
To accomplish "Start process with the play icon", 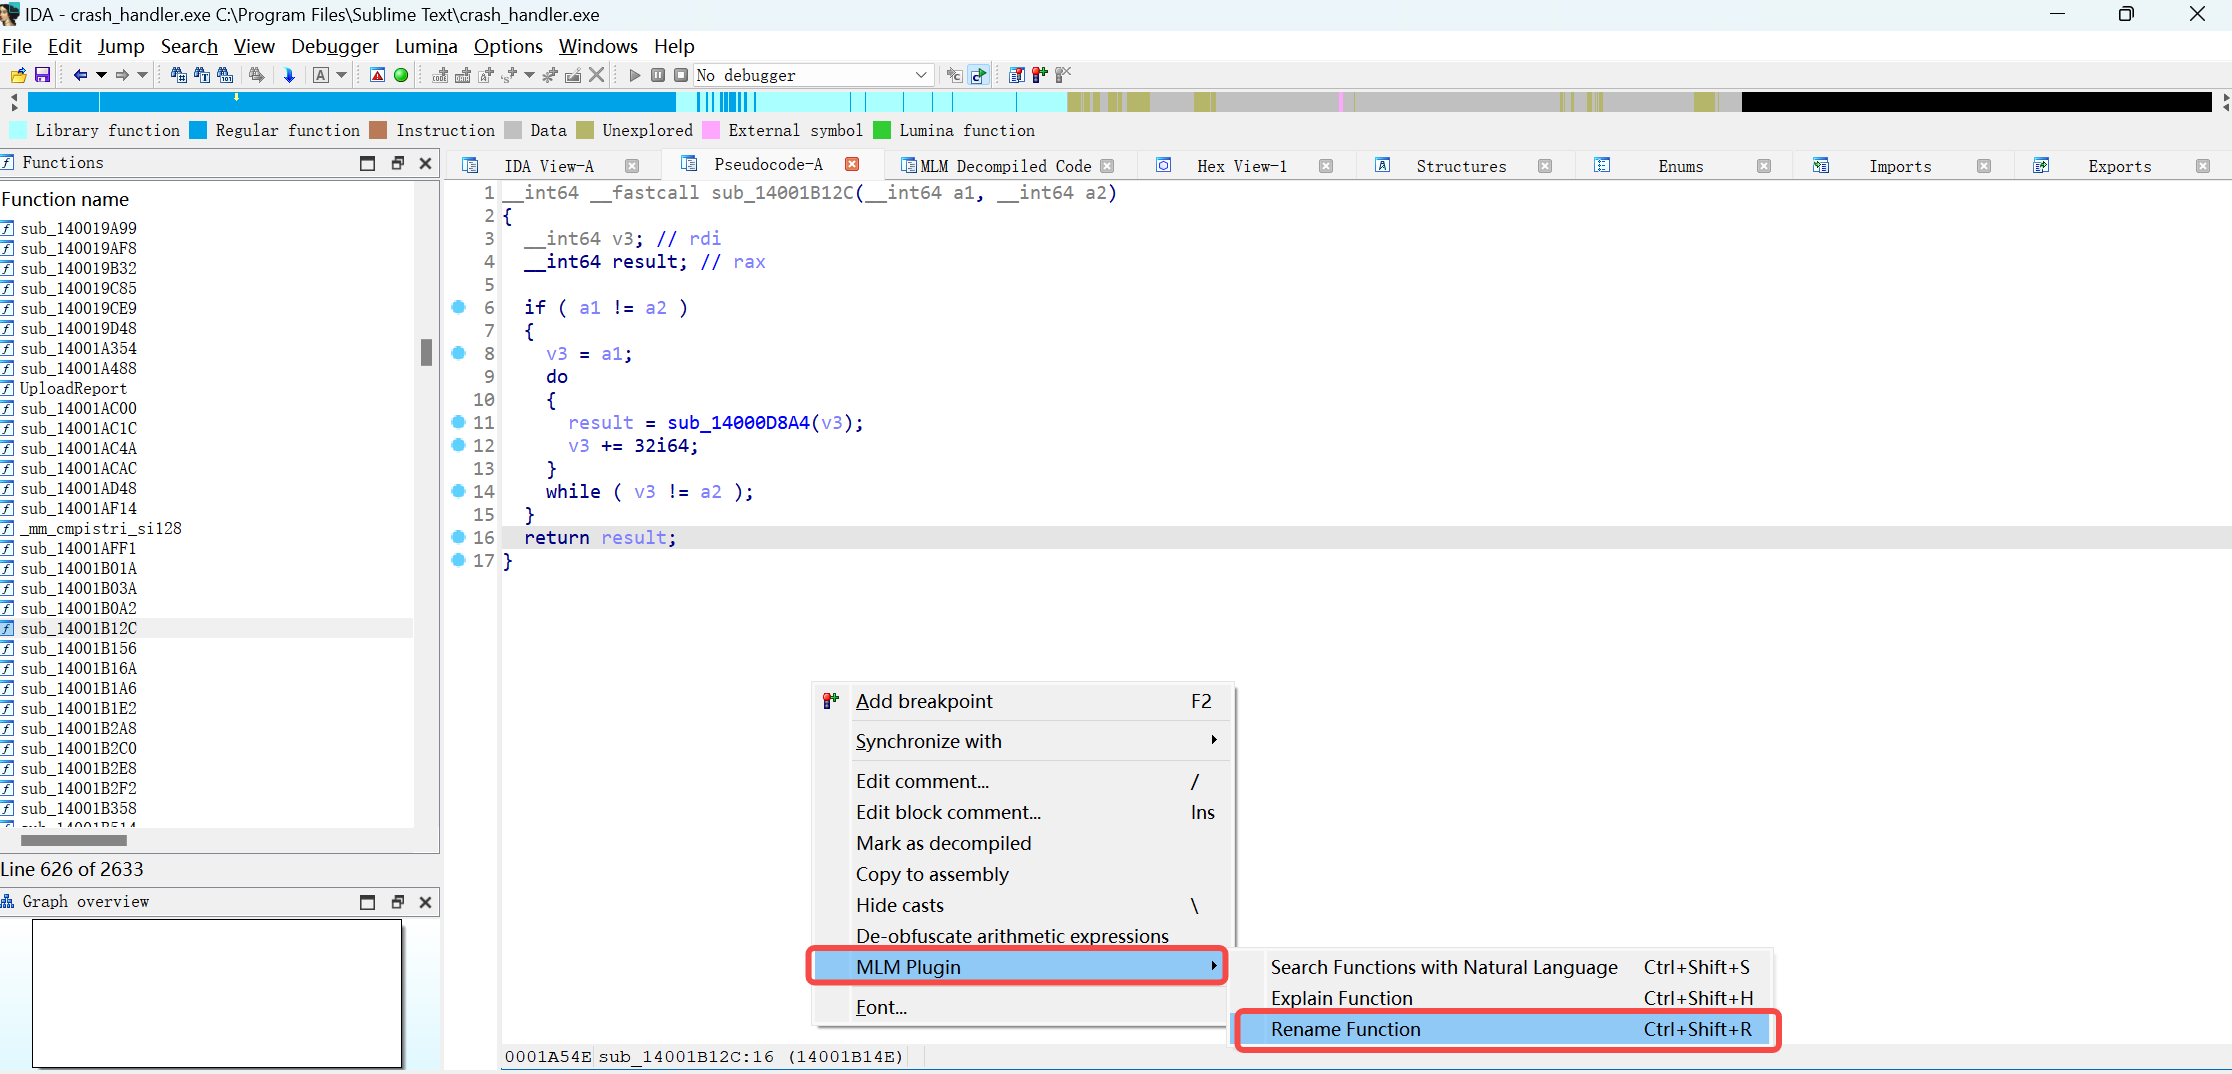I will tap(635, 75).
